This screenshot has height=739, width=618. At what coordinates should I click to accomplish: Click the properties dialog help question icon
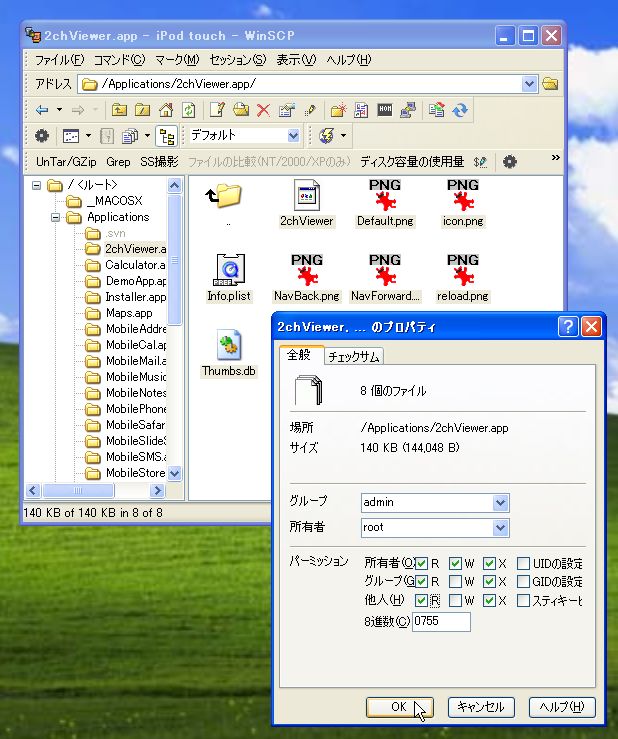tap(568, 326)
